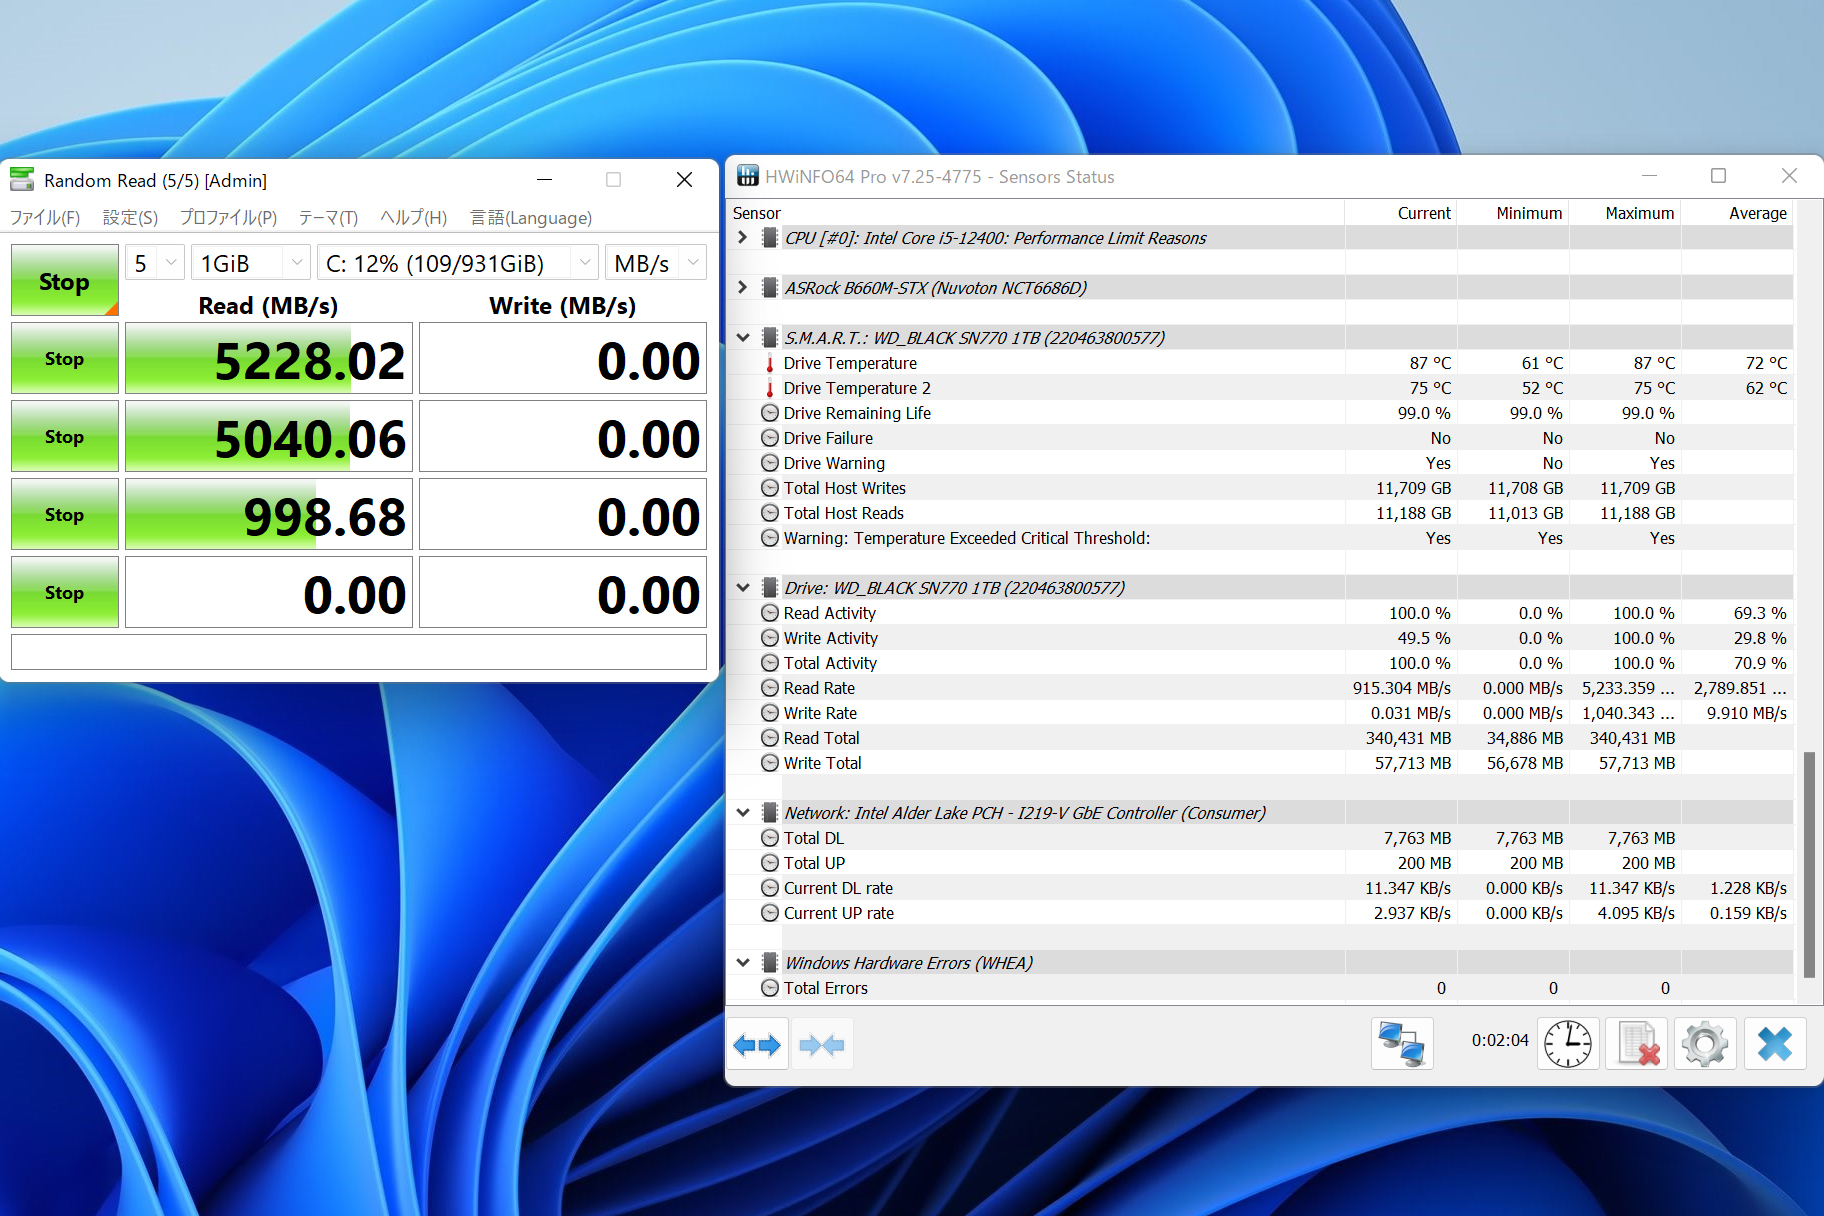
Task: Click the Drive Temperature thermometer icon
Action: [x=769, y=363]
